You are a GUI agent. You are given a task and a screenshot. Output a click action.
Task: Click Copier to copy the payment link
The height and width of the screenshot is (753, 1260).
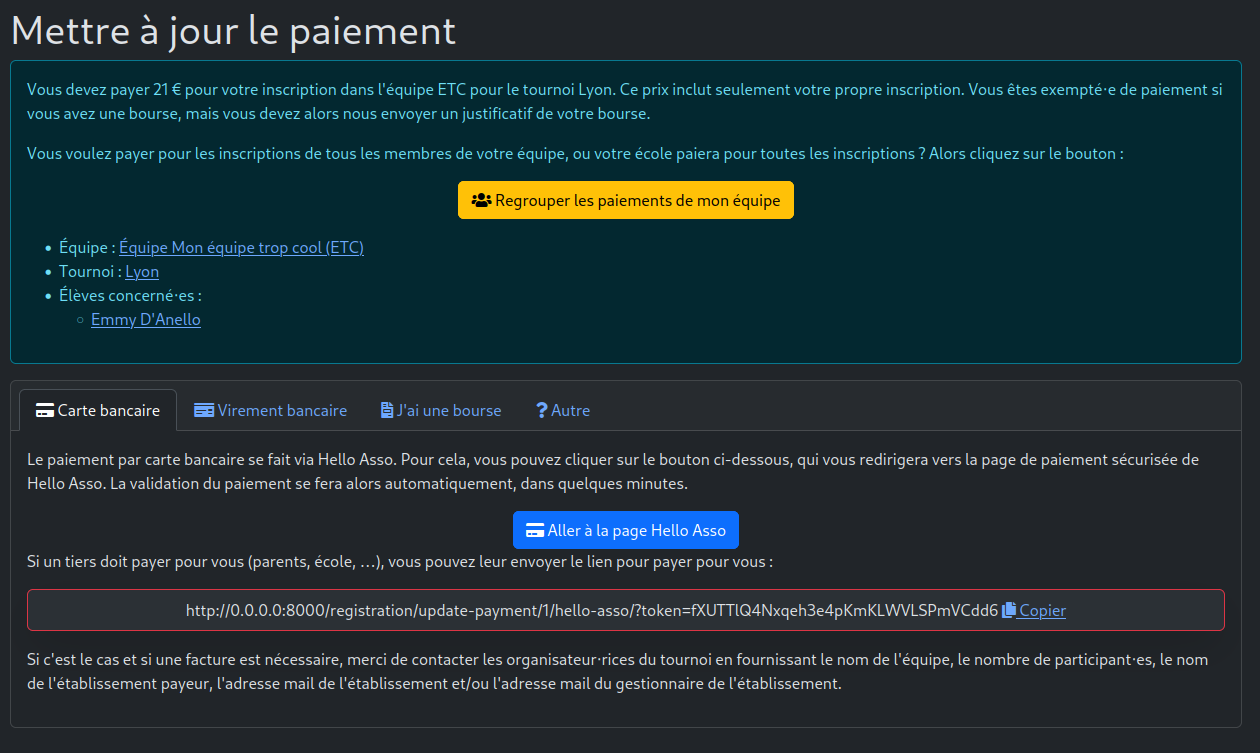[1043, 610]
